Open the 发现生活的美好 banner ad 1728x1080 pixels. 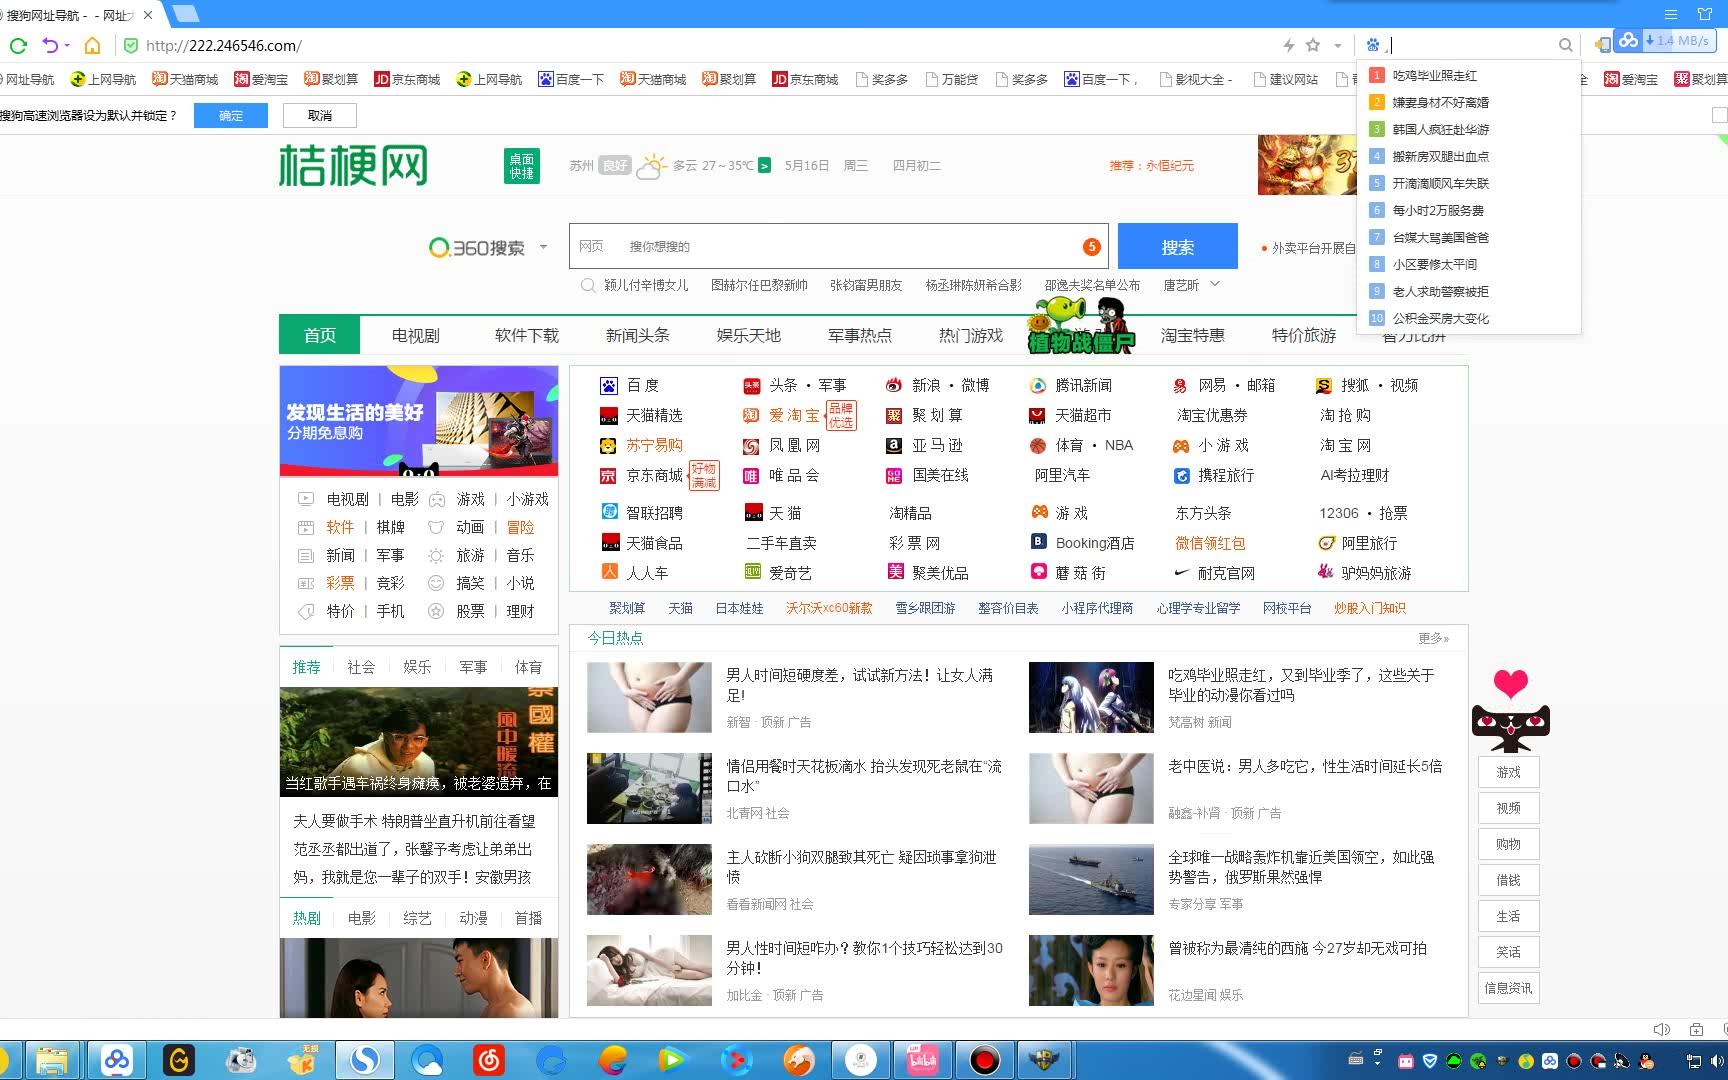point(419,421)
